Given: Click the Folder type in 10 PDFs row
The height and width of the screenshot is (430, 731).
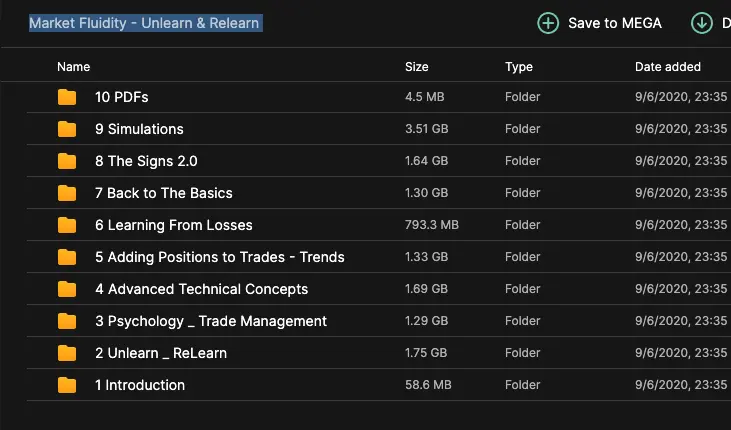Looking at the screenshot, I should (x=523, y=97).
